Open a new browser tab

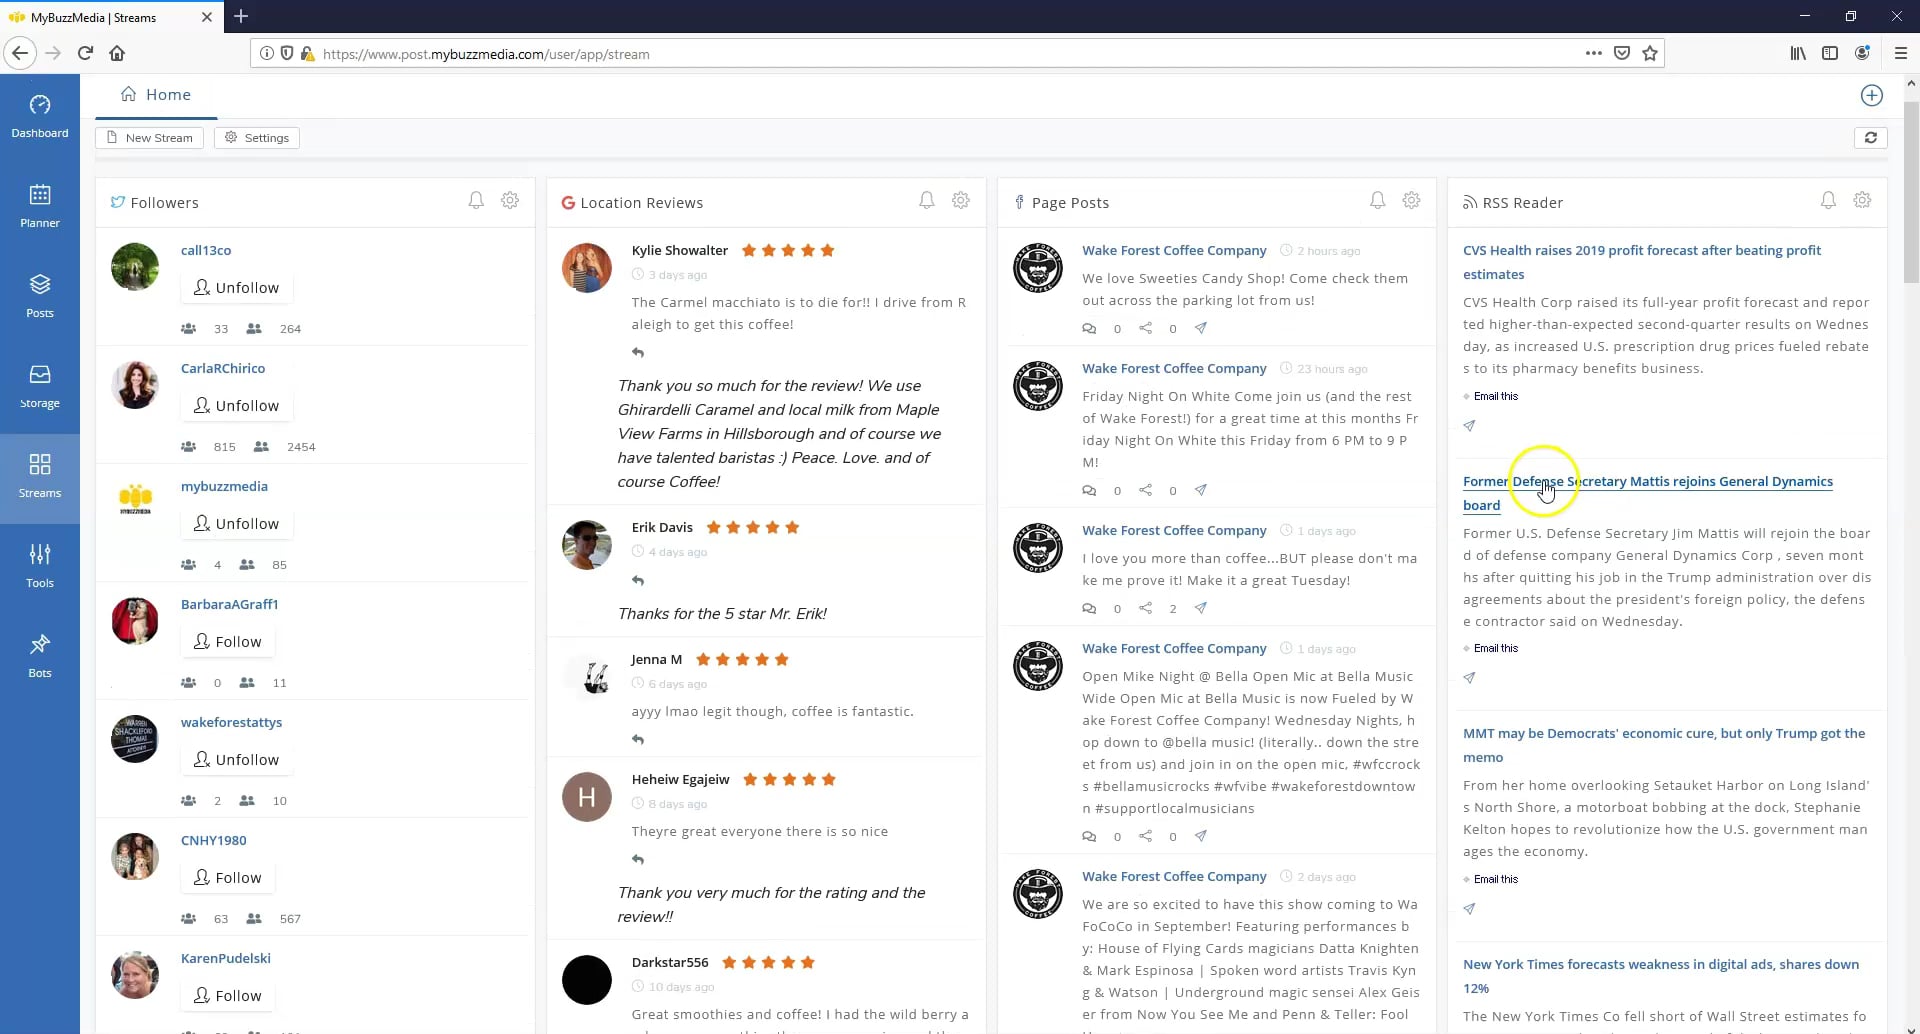click(241, 16)
